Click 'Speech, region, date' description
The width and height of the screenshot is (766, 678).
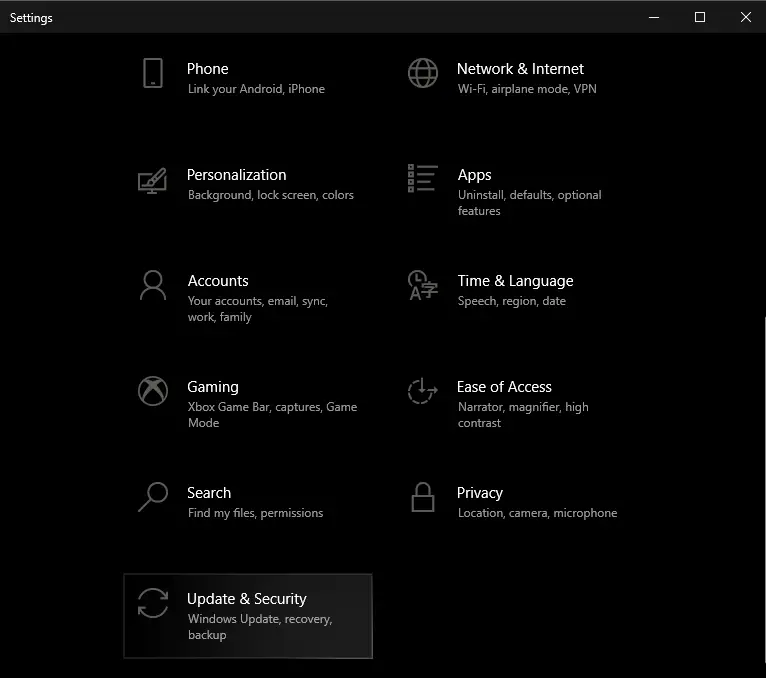pyautogui.click(x=511, y=301)
